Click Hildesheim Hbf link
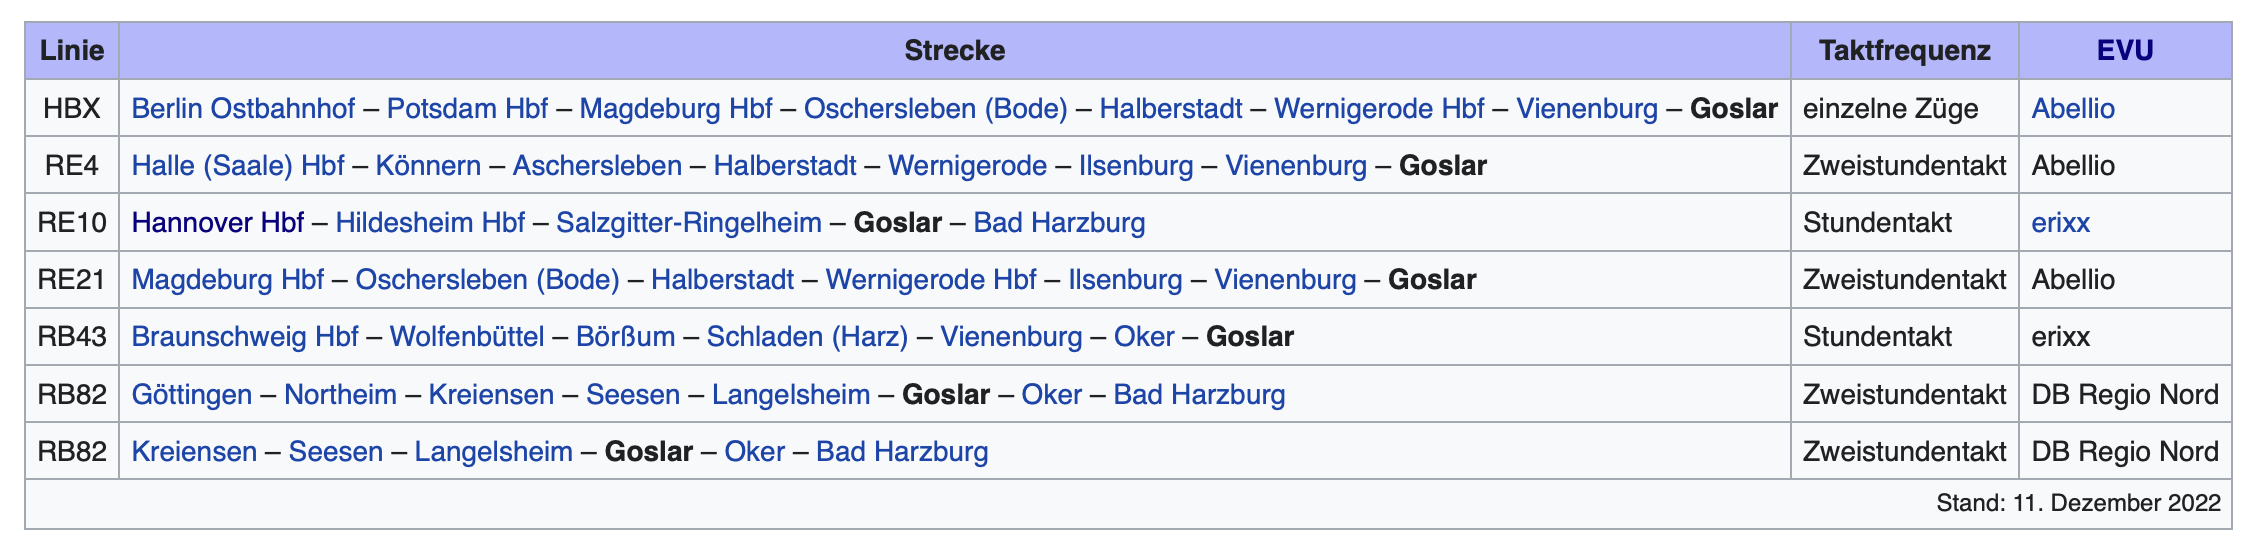 pos(430,222)
